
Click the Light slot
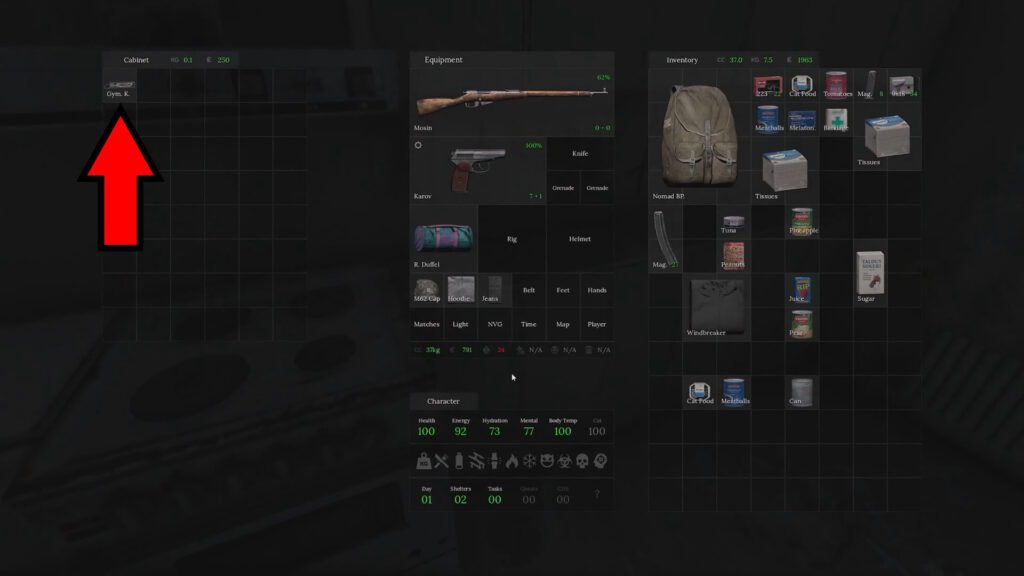(460, 324)
